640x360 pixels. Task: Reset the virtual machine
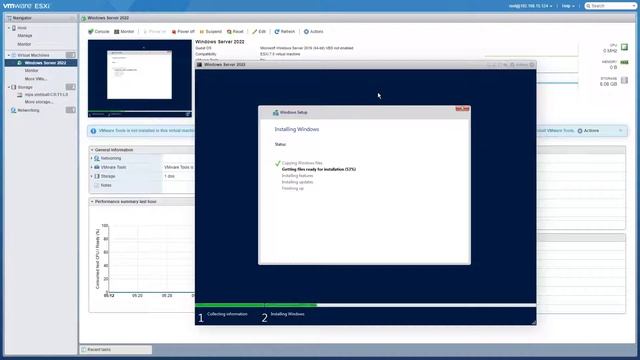pyautogui.click(x=235, y=31)
